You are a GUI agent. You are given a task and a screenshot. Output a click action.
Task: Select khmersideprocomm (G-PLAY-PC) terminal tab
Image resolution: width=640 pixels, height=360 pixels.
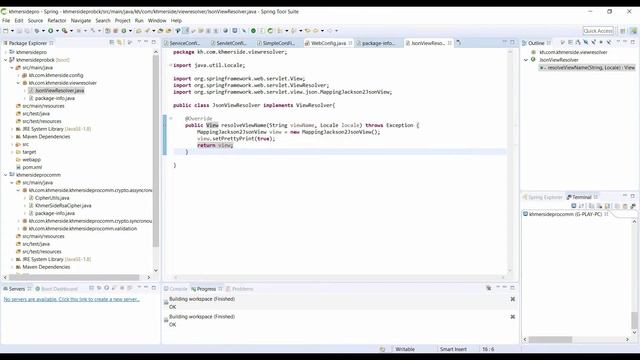tap(565, 214)
